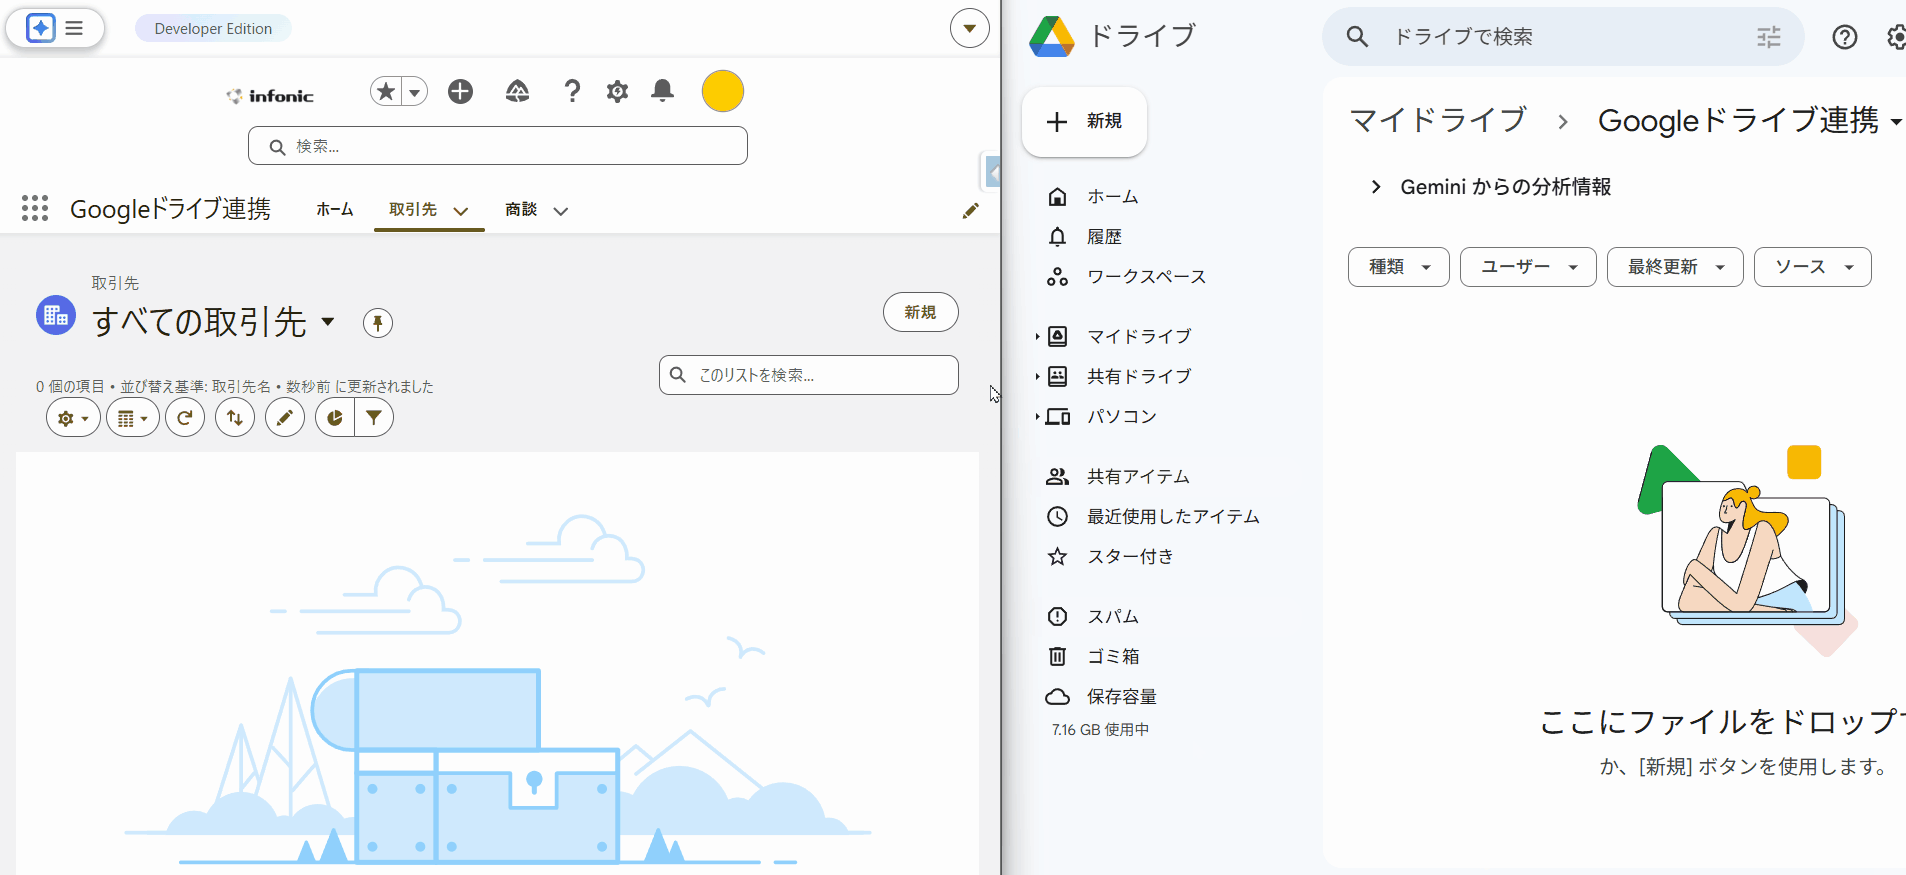Viewport: 1906px width, 875px height.
Task: Pin the すべての取引先 list view
Action: click(x=377, y=322)
